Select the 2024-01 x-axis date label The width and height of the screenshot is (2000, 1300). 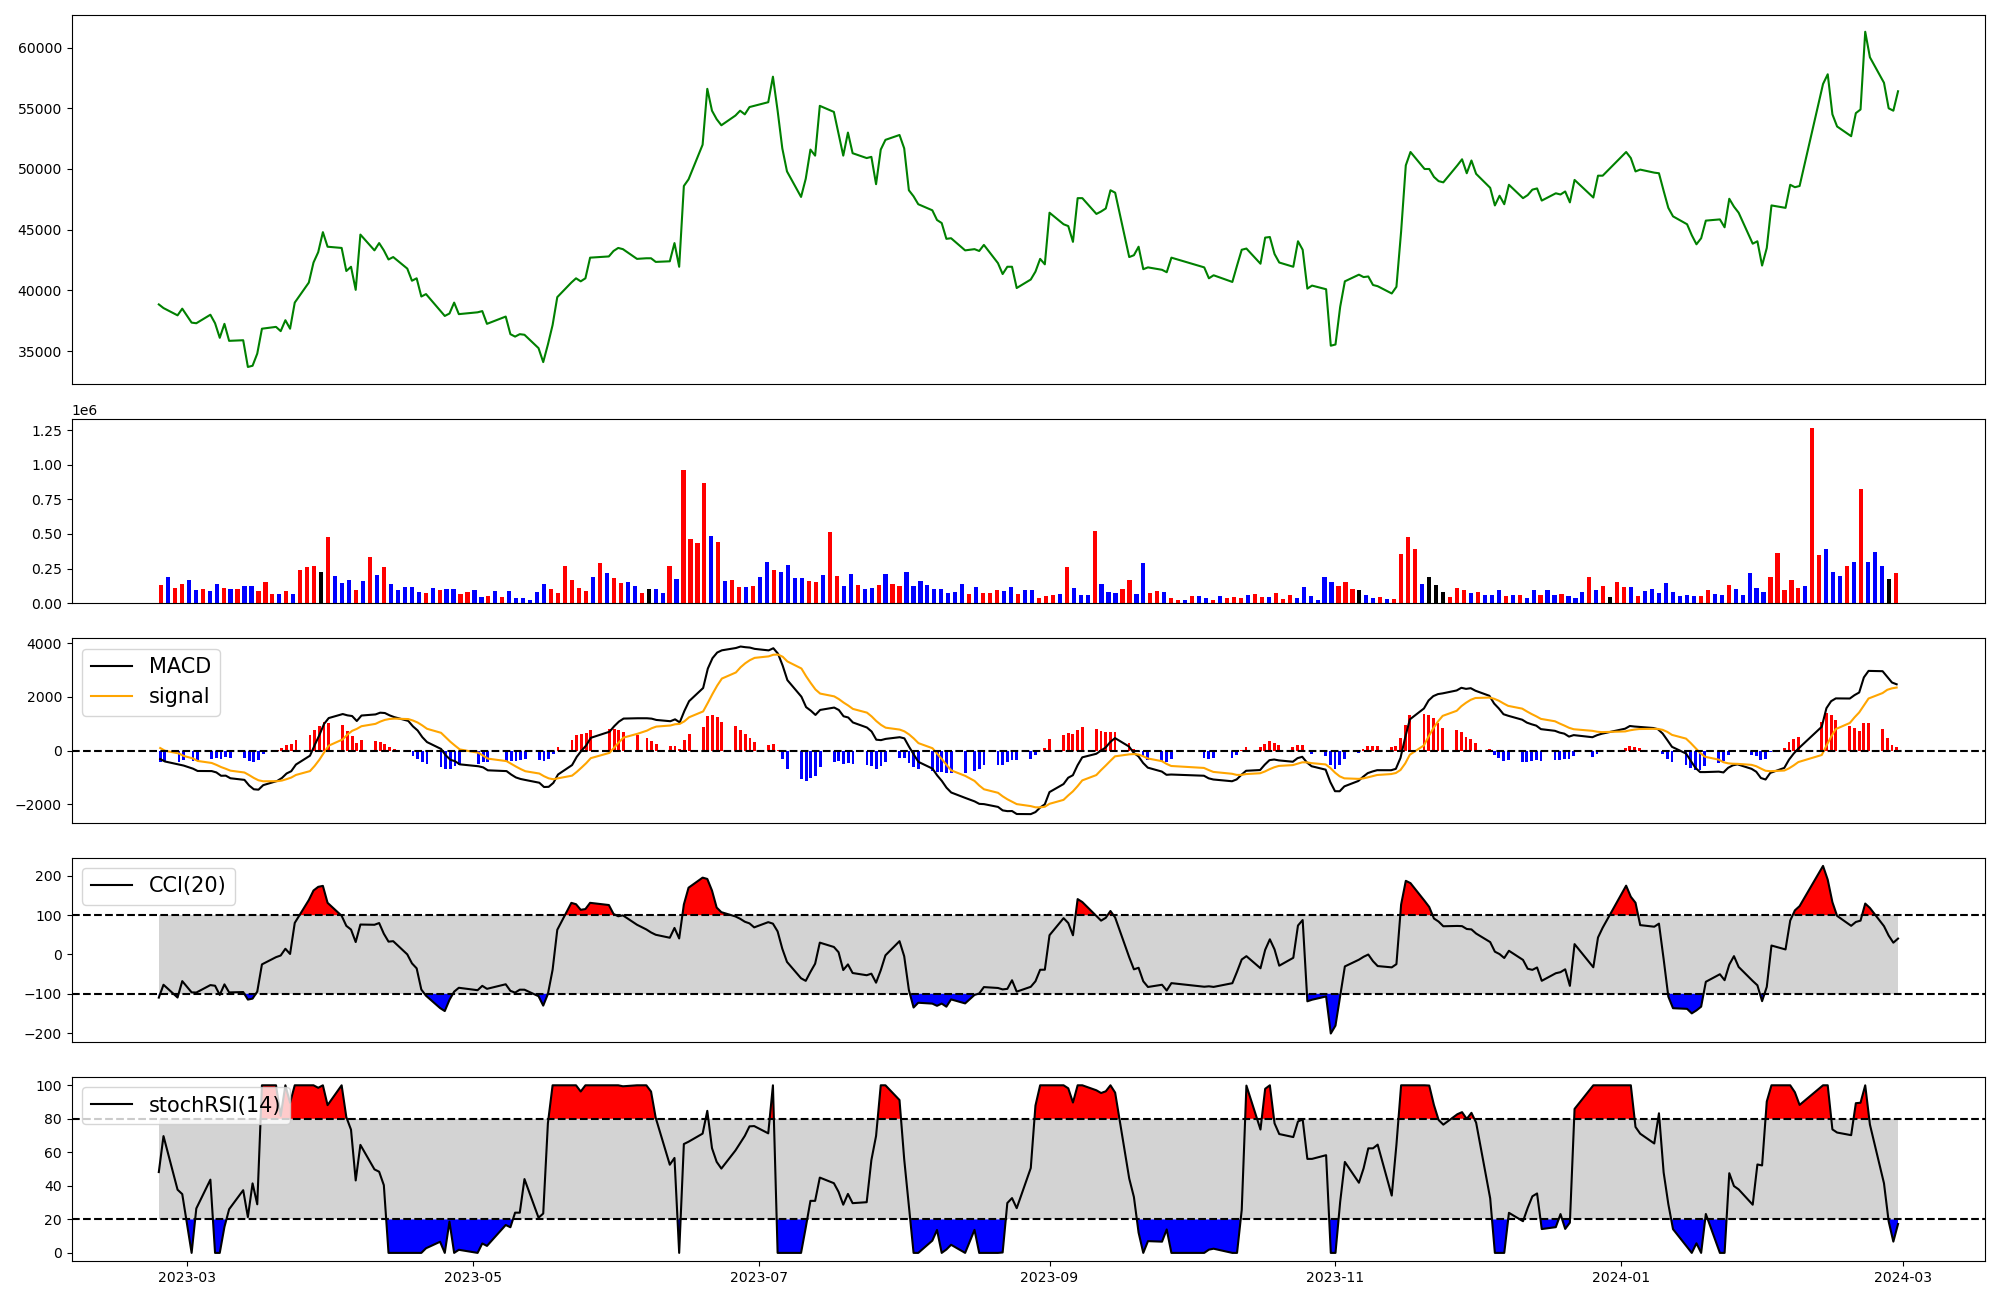(x=1620, y=1277)
